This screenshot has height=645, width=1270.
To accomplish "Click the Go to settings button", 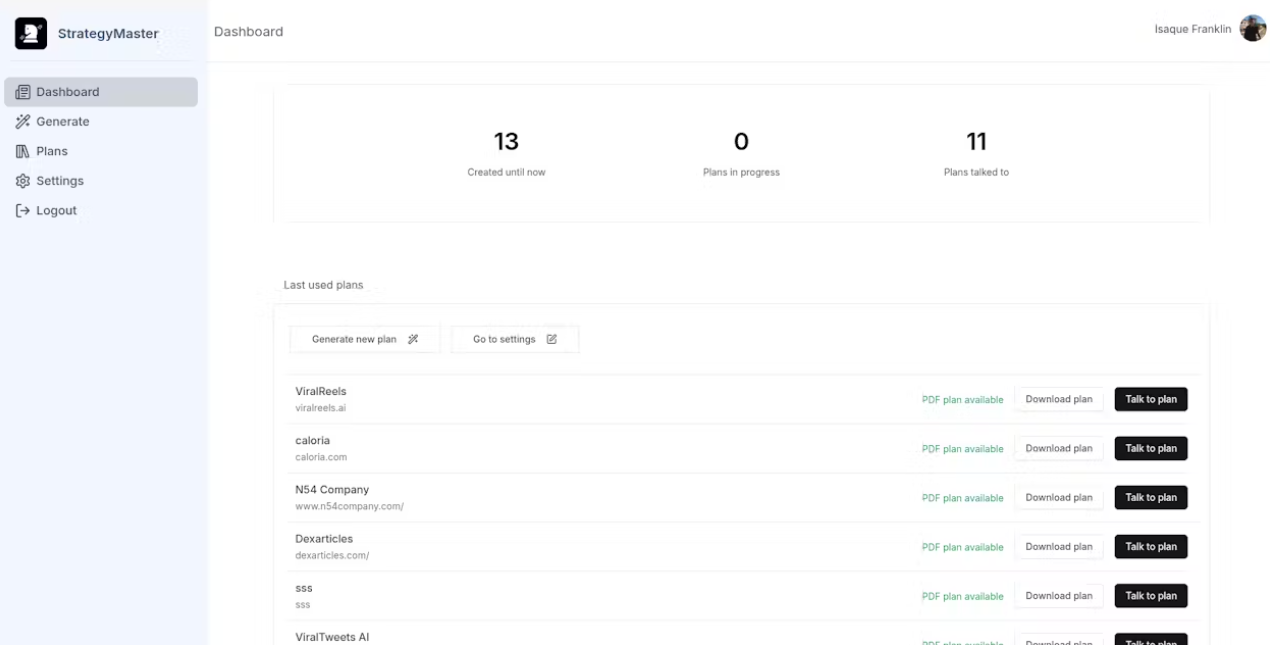I will [x=515, y=339].
